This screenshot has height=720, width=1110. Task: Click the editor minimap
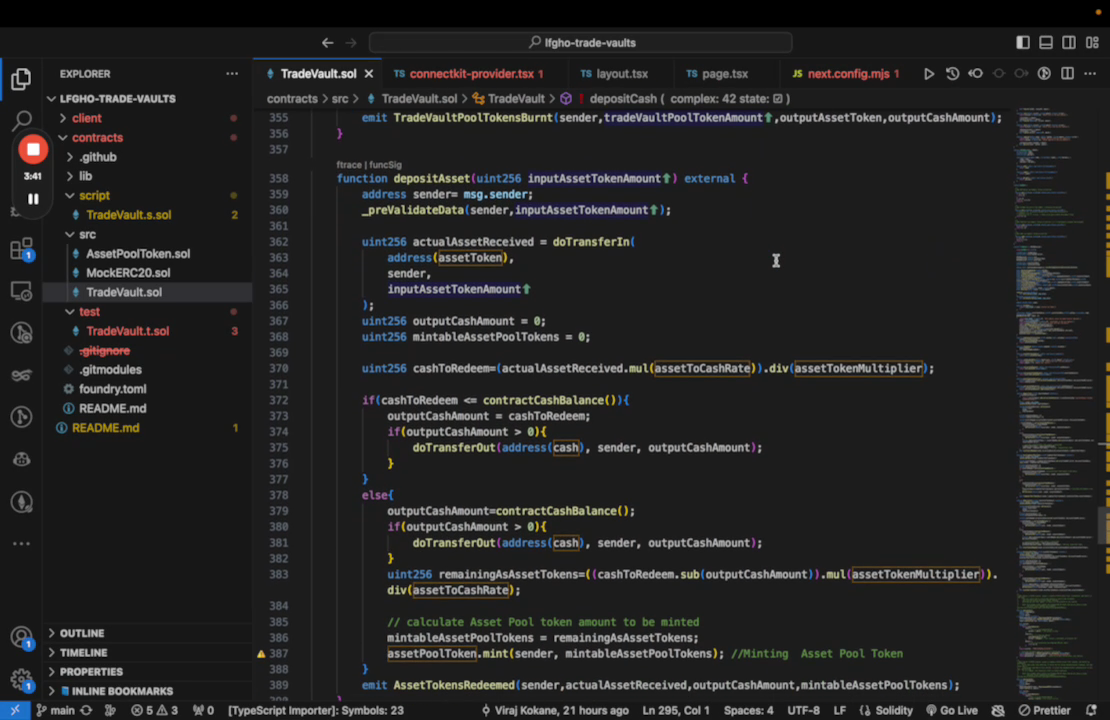(x=1056, y=404)
